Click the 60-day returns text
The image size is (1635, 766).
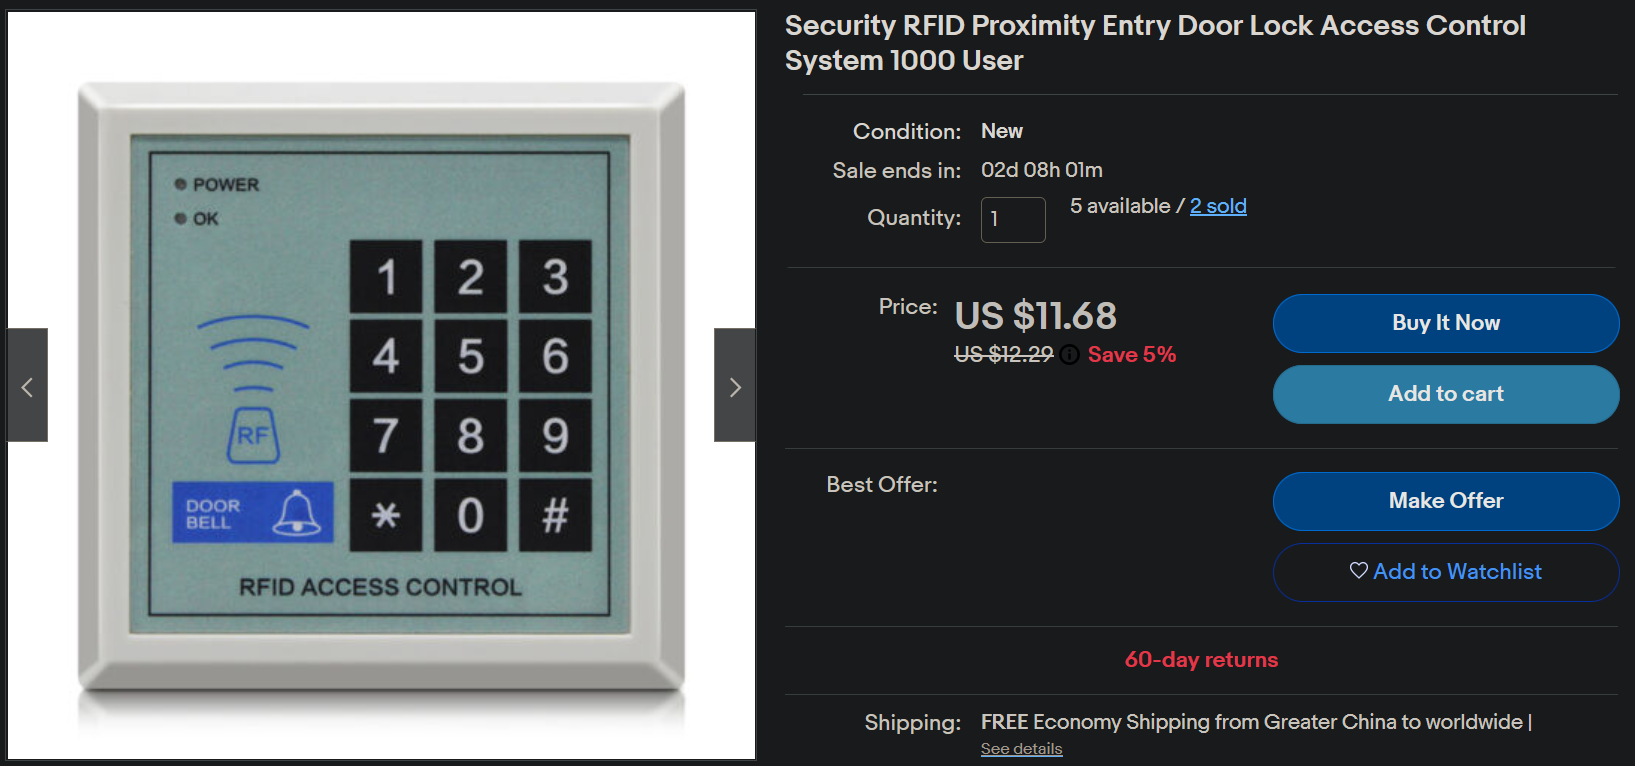[1201, 660]
